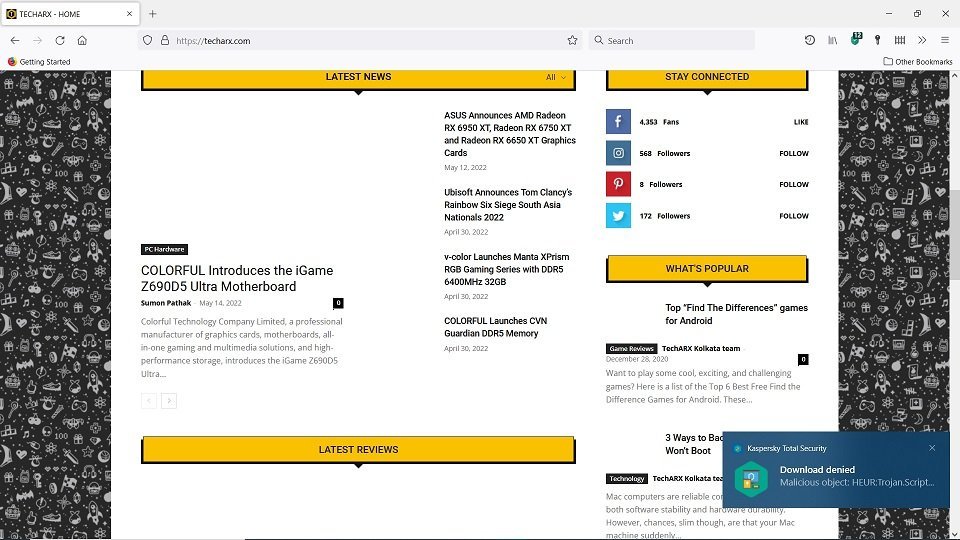Click FOLLOW for 568 Instagram followers
The image size is (960, 540).
click(x=793, y=154)
